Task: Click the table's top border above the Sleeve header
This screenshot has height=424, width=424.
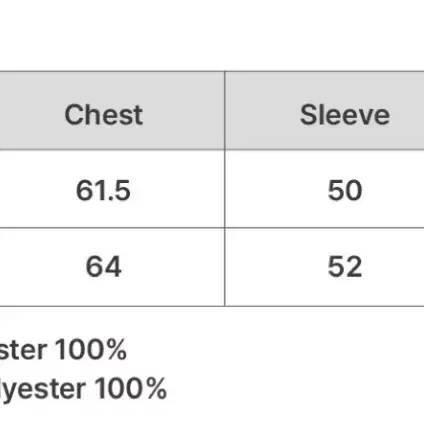Action: tap(325, 71)
